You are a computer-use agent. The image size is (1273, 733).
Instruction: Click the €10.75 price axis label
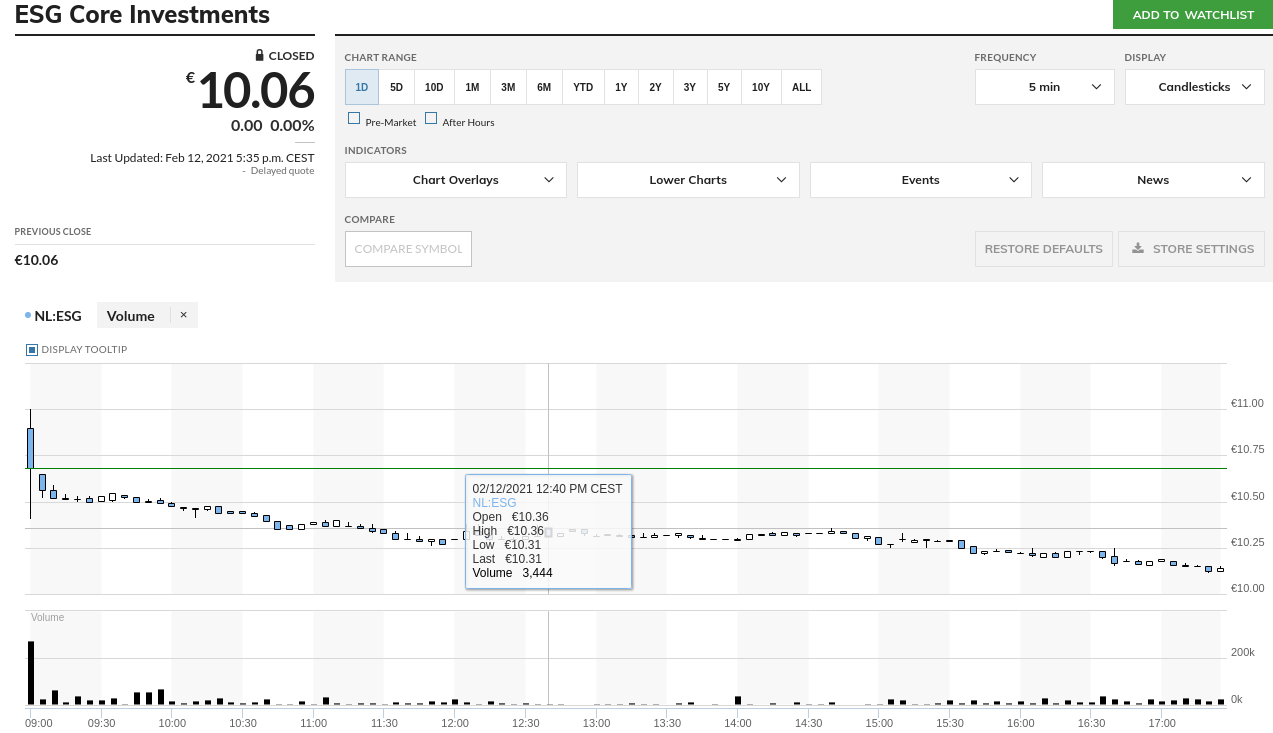(1247, 449)
